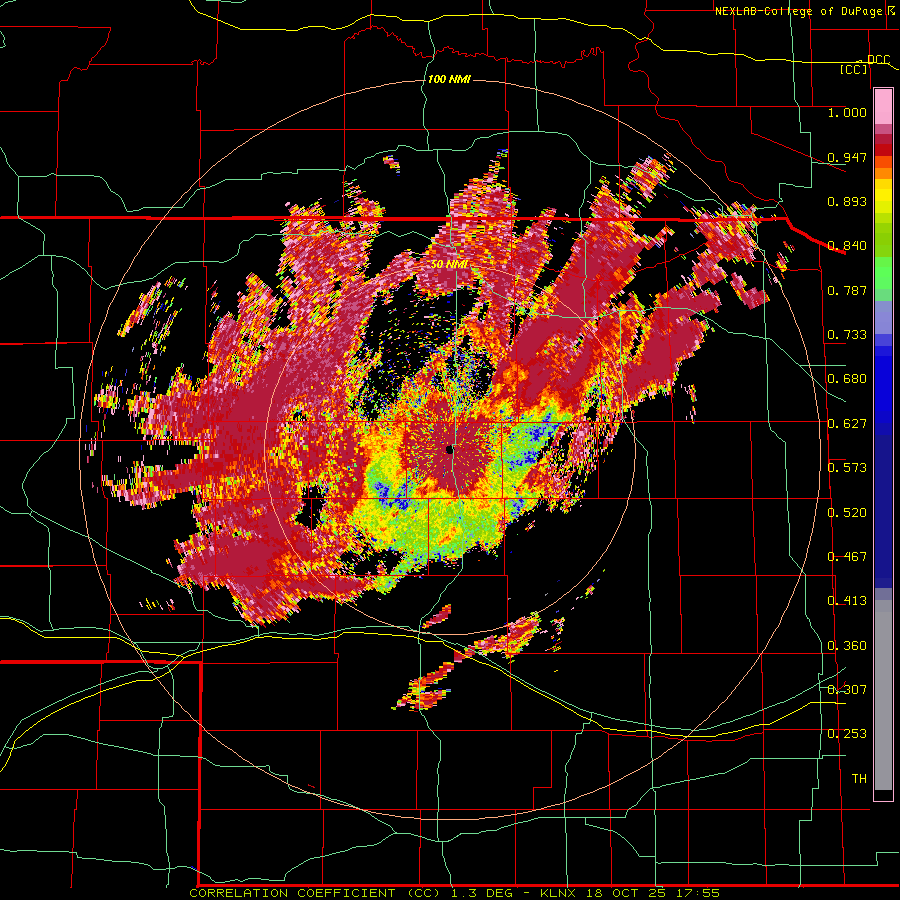
Task: Click the 0.947 scale value
Action: point(847,157)
